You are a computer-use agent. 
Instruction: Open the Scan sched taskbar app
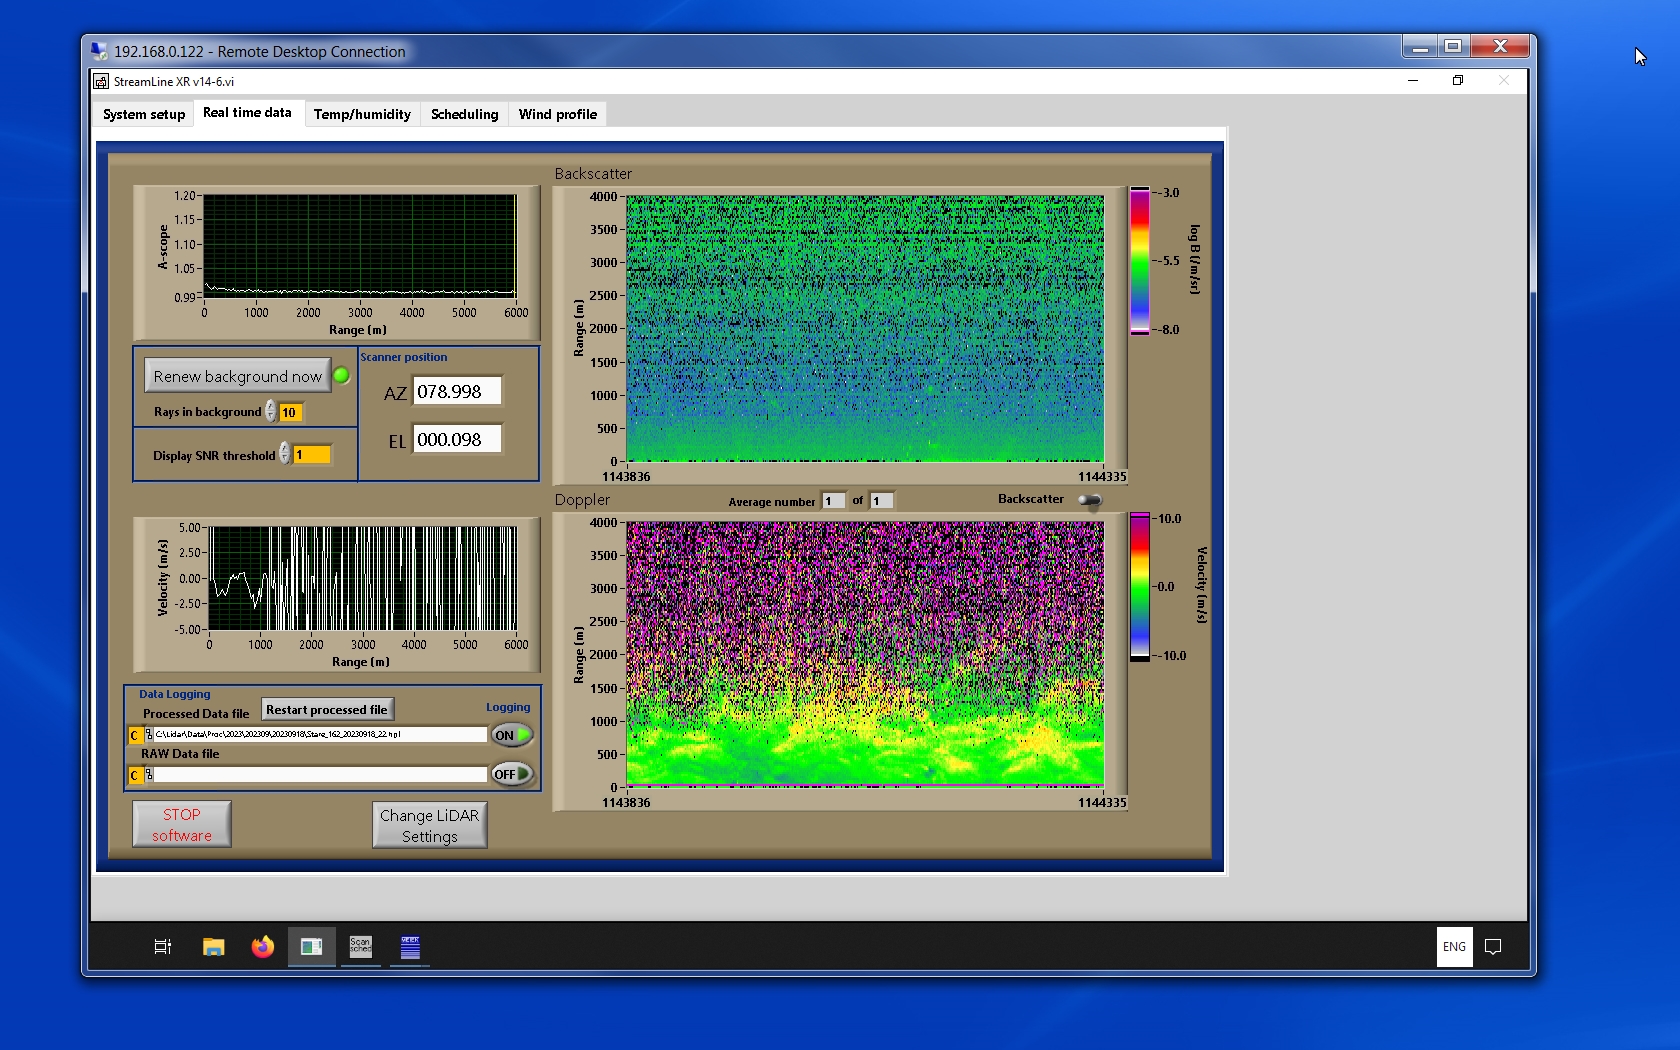360,946
